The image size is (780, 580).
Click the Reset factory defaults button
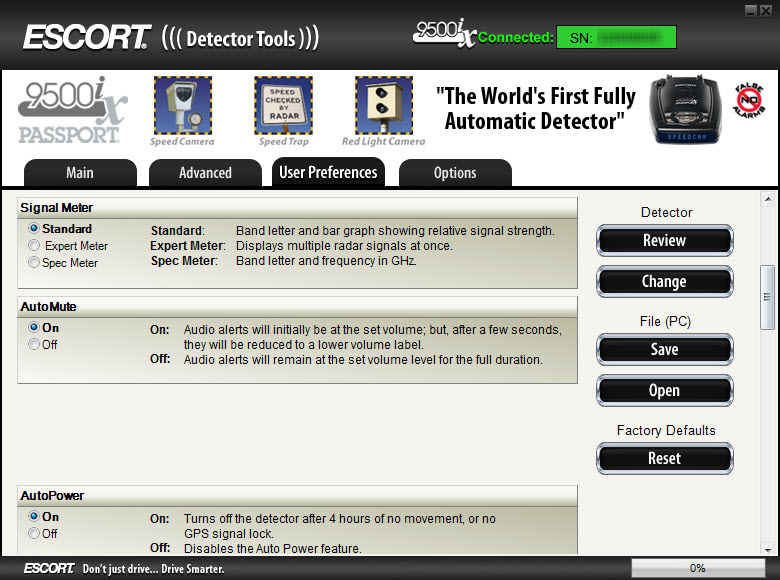point(664,459)
